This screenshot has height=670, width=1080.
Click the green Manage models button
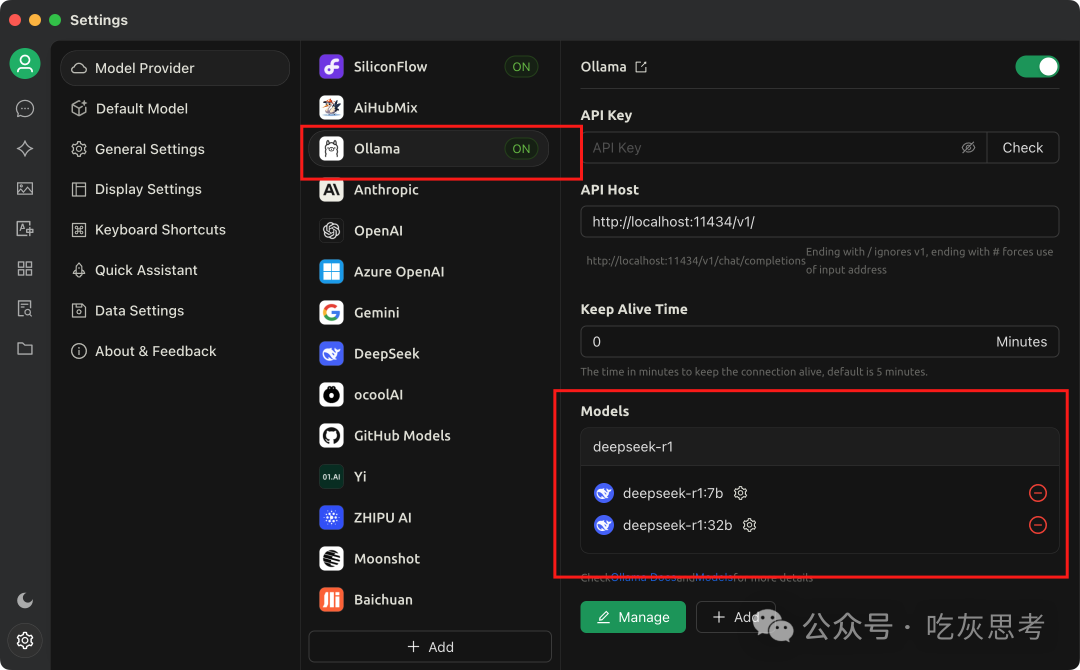pyautogui.click(x=633, y=617)
